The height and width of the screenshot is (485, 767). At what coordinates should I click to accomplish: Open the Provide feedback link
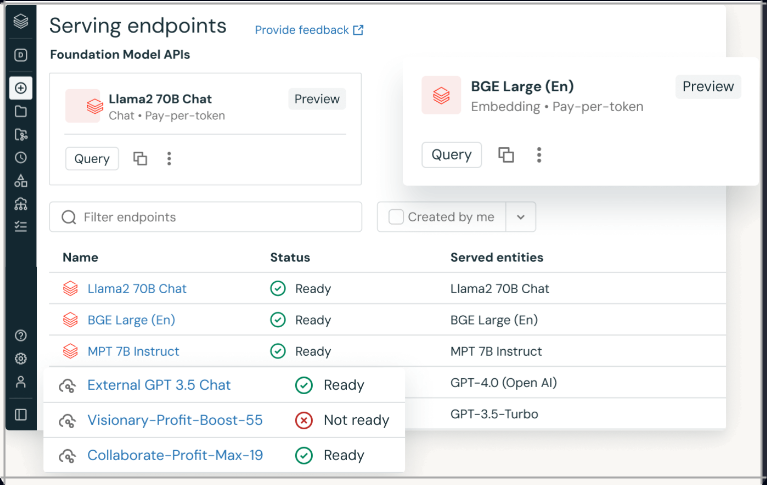[309, 30]
